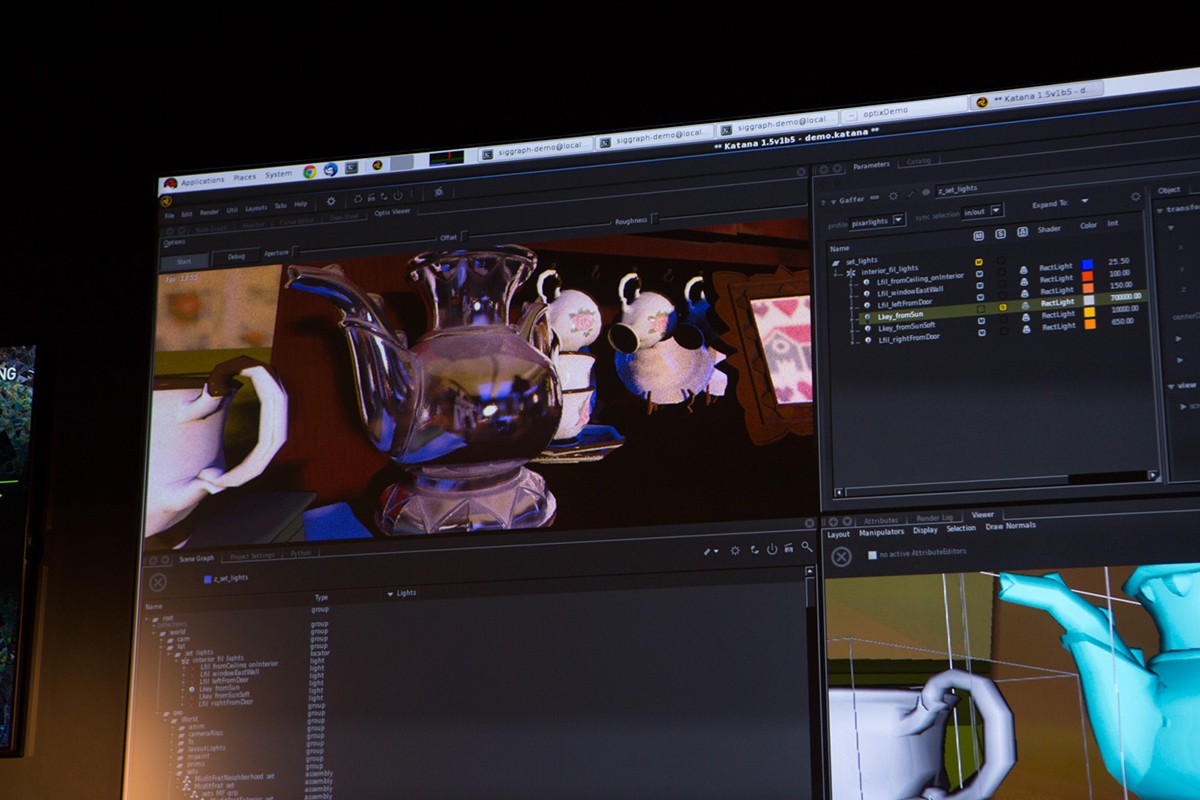Image resolution: width=1200 pixels, height=800 pixels.
Task: Click the Mute column header icon
Action: point(979,235)
